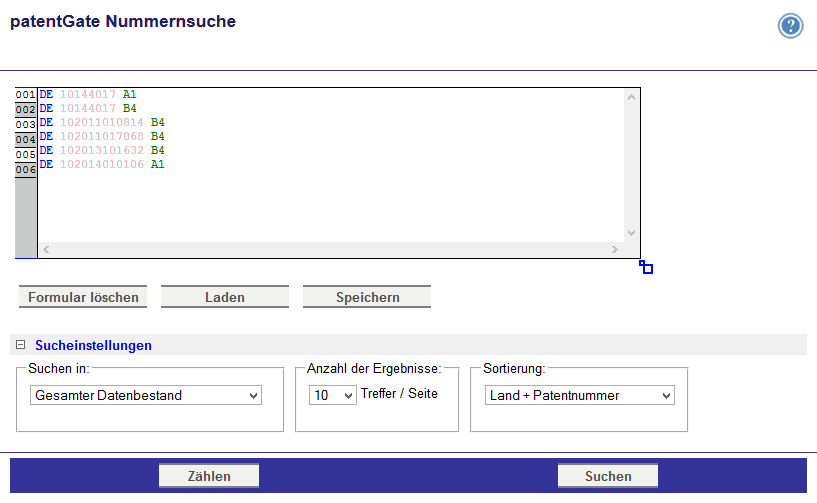
Task: Collapse the Sucheinstellungen section minus icon
Action: pyautogui.click(x=20, y=345)
